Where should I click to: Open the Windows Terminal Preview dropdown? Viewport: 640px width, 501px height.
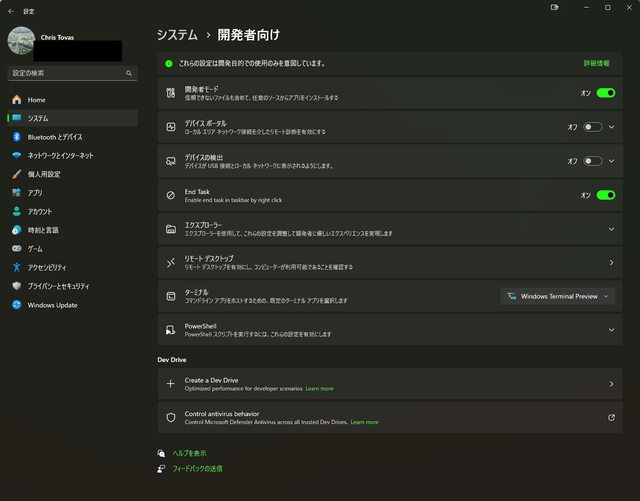coord(558,296)
